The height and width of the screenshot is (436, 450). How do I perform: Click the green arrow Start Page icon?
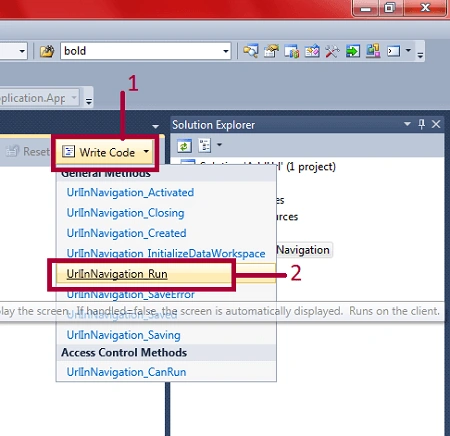click(x=353, y=51)
